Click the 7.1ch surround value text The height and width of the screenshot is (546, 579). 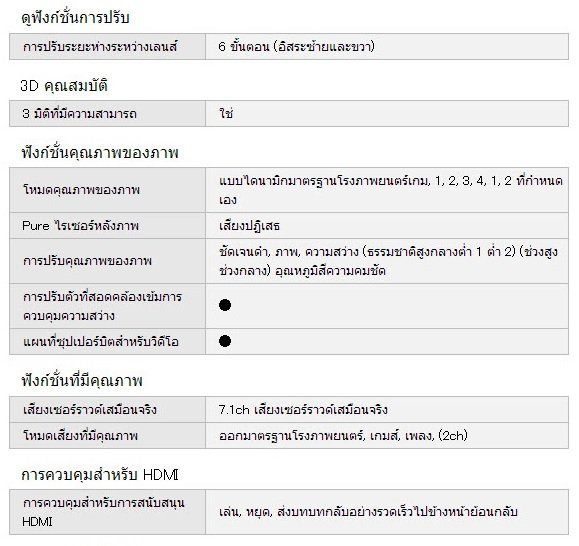pyautogui.click(x=303, y=409)
